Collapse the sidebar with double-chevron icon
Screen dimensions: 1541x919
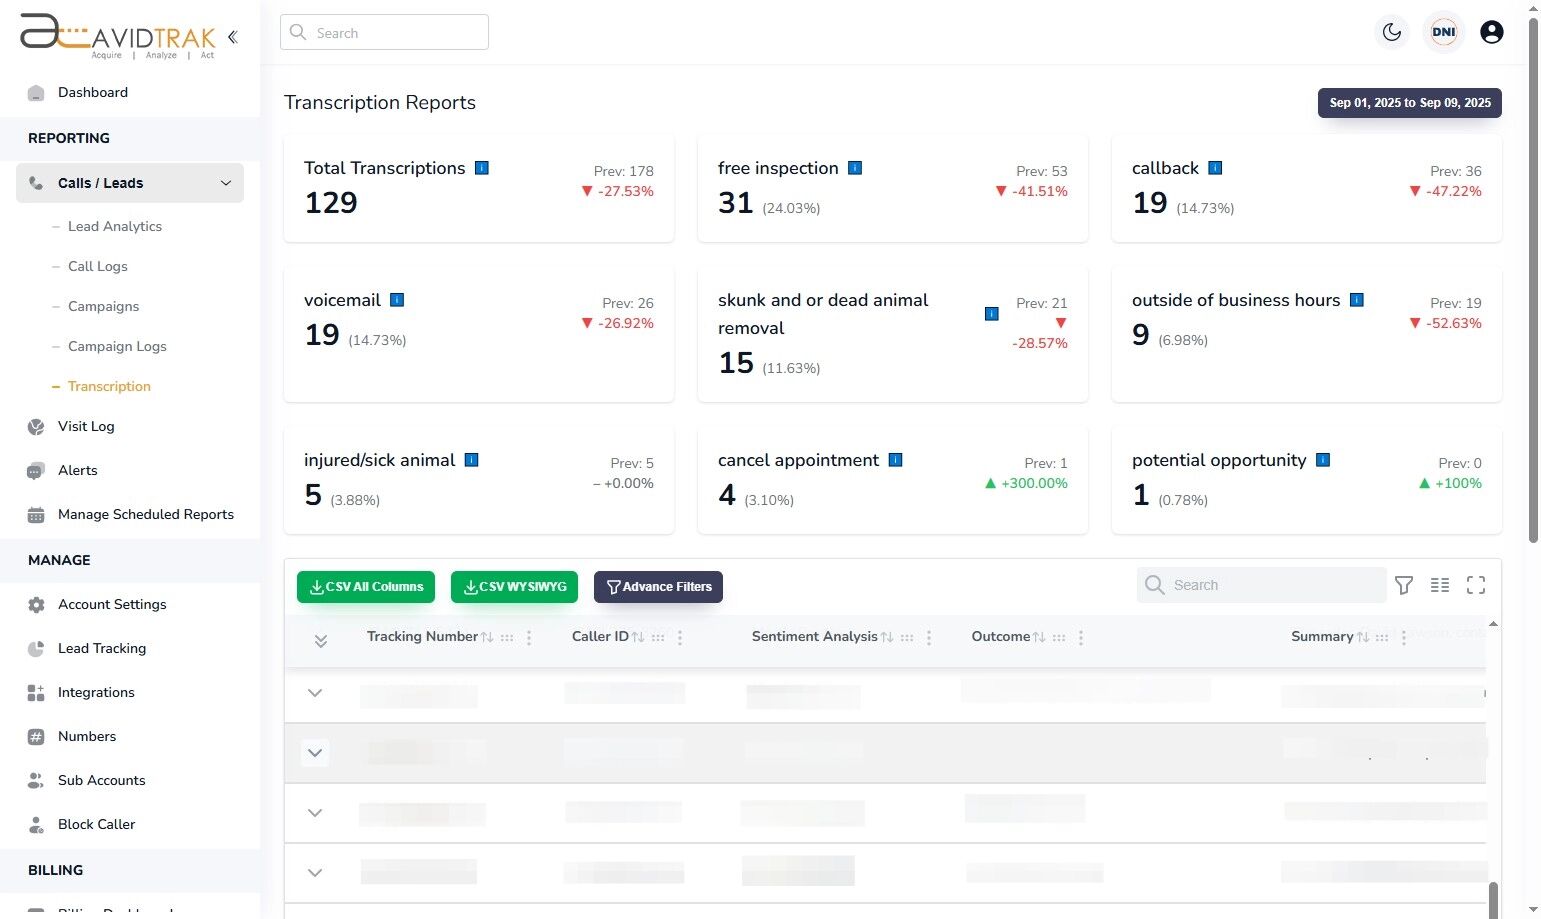tap(232, 37)
